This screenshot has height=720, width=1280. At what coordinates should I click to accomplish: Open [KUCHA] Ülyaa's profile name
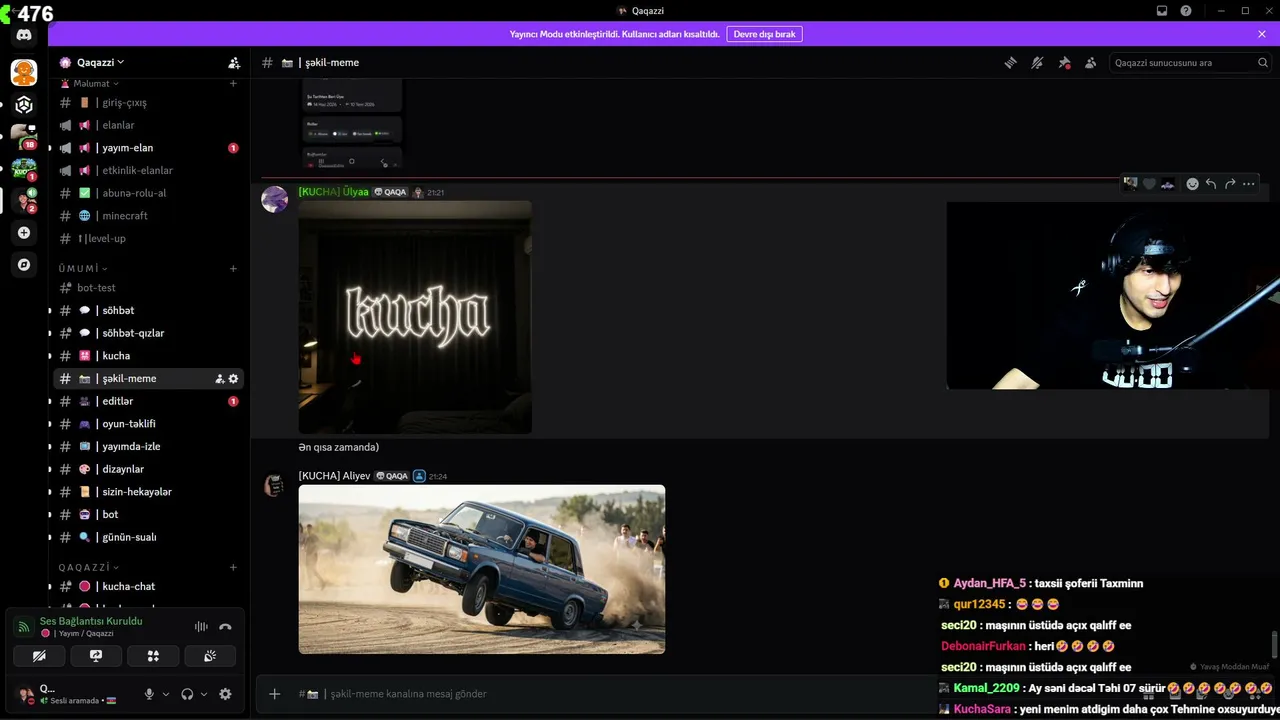point(333,192)
